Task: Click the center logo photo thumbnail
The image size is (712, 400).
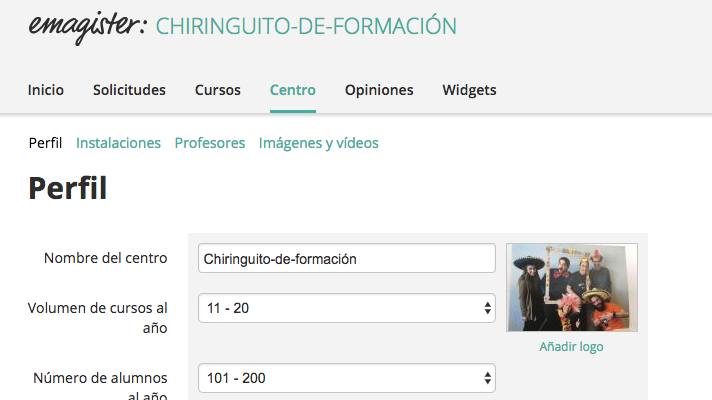Action: click(x=572, y=287)
